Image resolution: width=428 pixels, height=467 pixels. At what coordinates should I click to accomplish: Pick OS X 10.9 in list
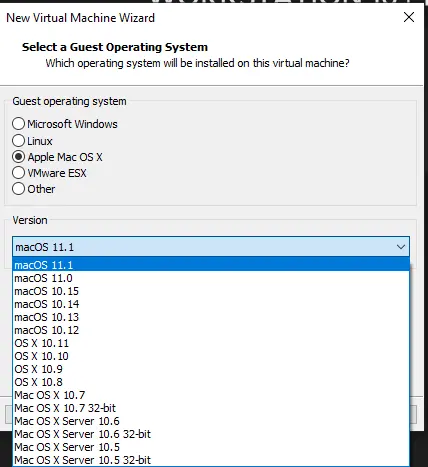pos(211,369)
